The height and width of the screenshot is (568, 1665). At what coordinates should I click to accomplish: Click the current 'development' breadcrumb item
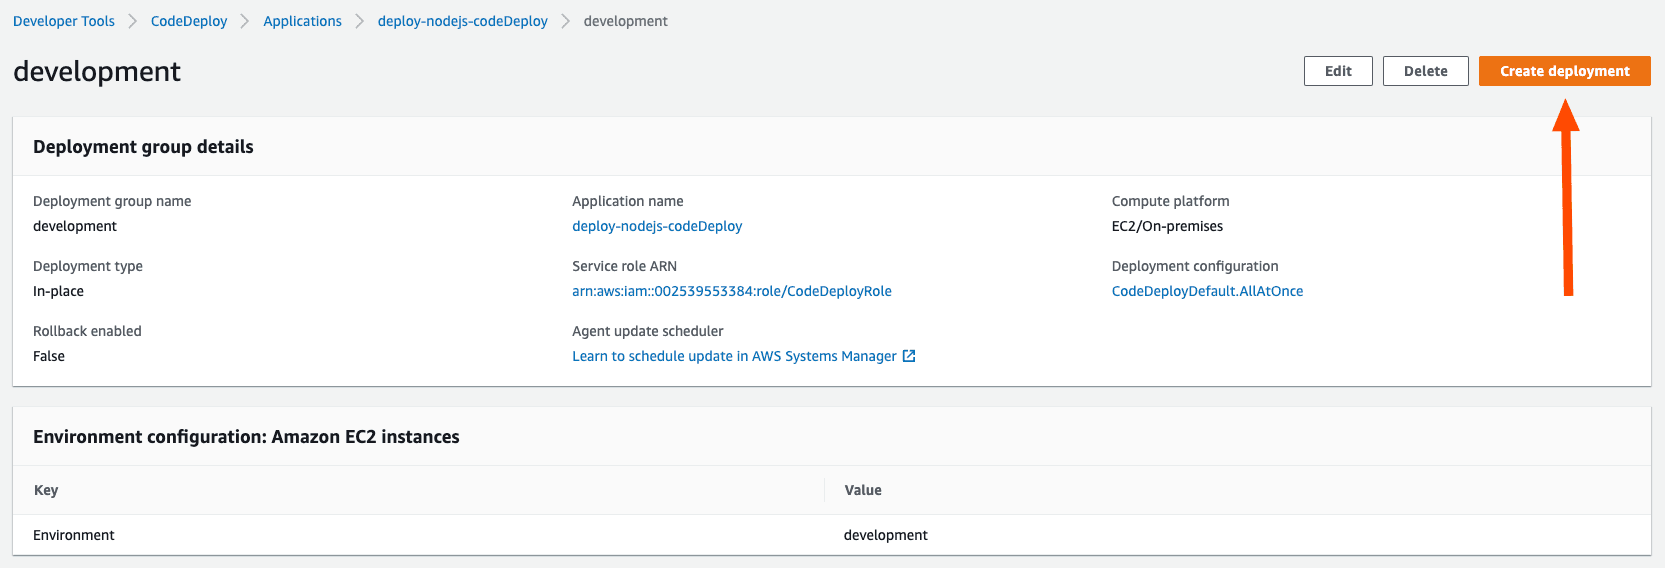point(625,21)
